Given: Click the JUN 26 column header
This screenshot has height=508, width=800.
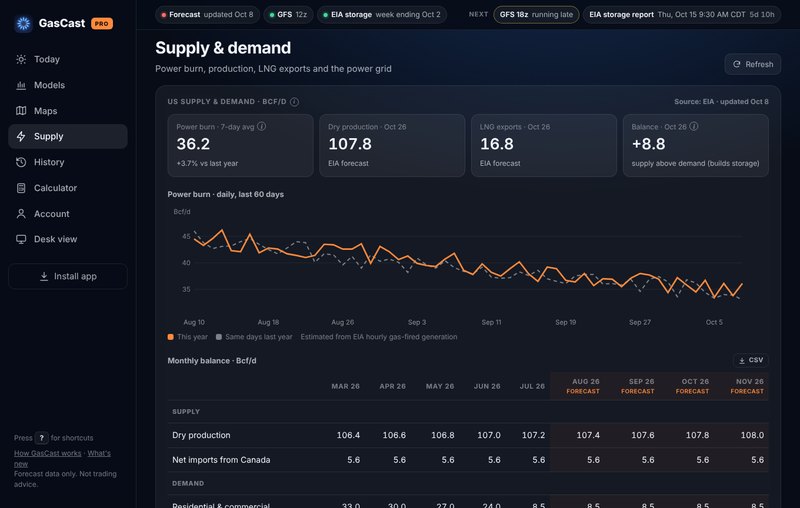Looking at the screenshot, I should click(x=487, y=386).
